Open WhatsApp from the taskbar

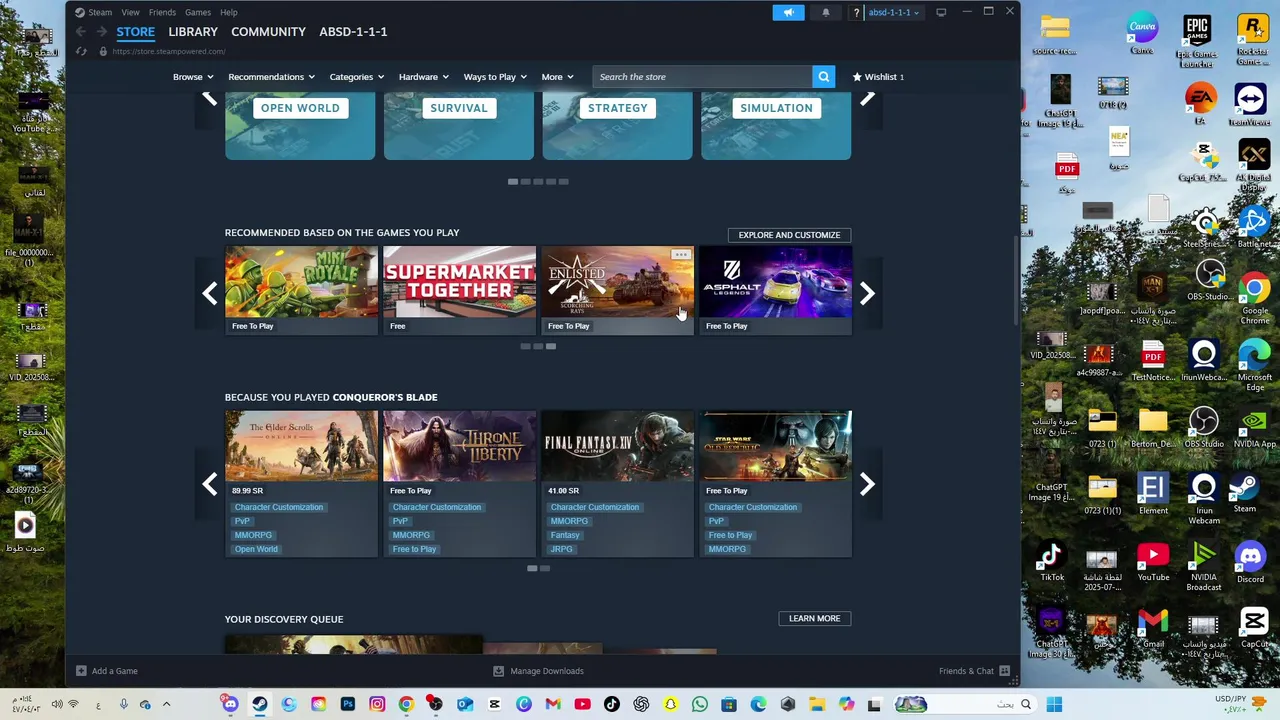click(699, 704)
